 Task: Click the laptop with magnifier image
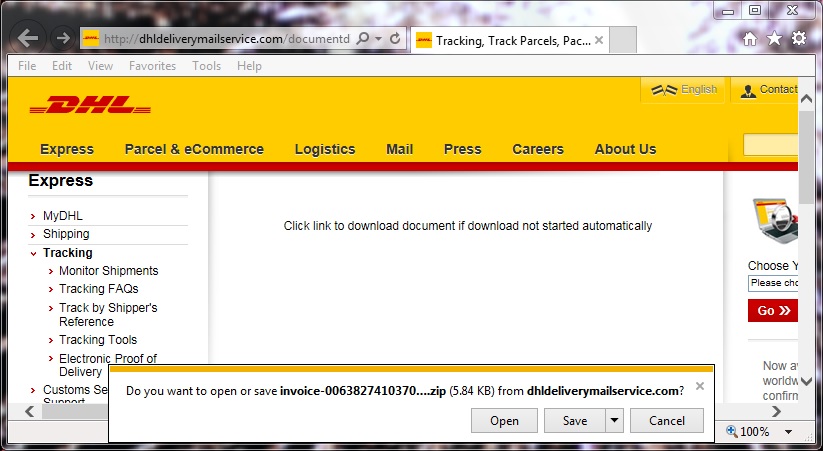(x=775, y=221)
